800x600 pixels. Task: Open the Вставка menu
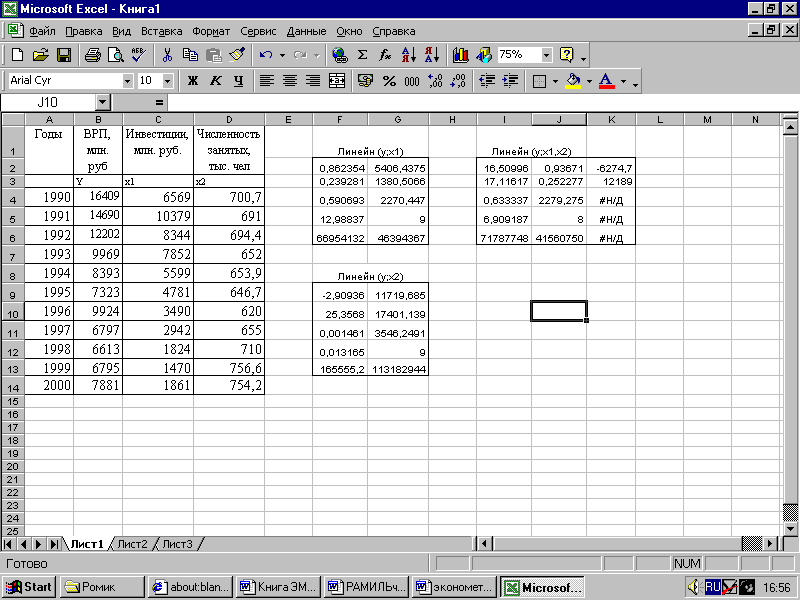[x=161, y=31]
